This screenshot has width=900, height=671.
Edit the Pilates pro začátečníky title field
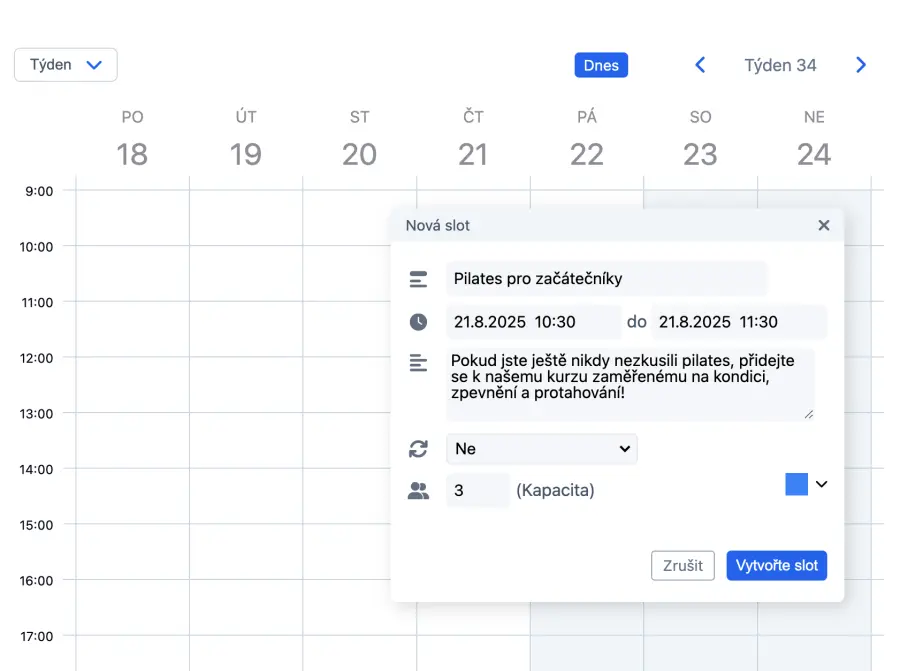[x=606, y=279]
